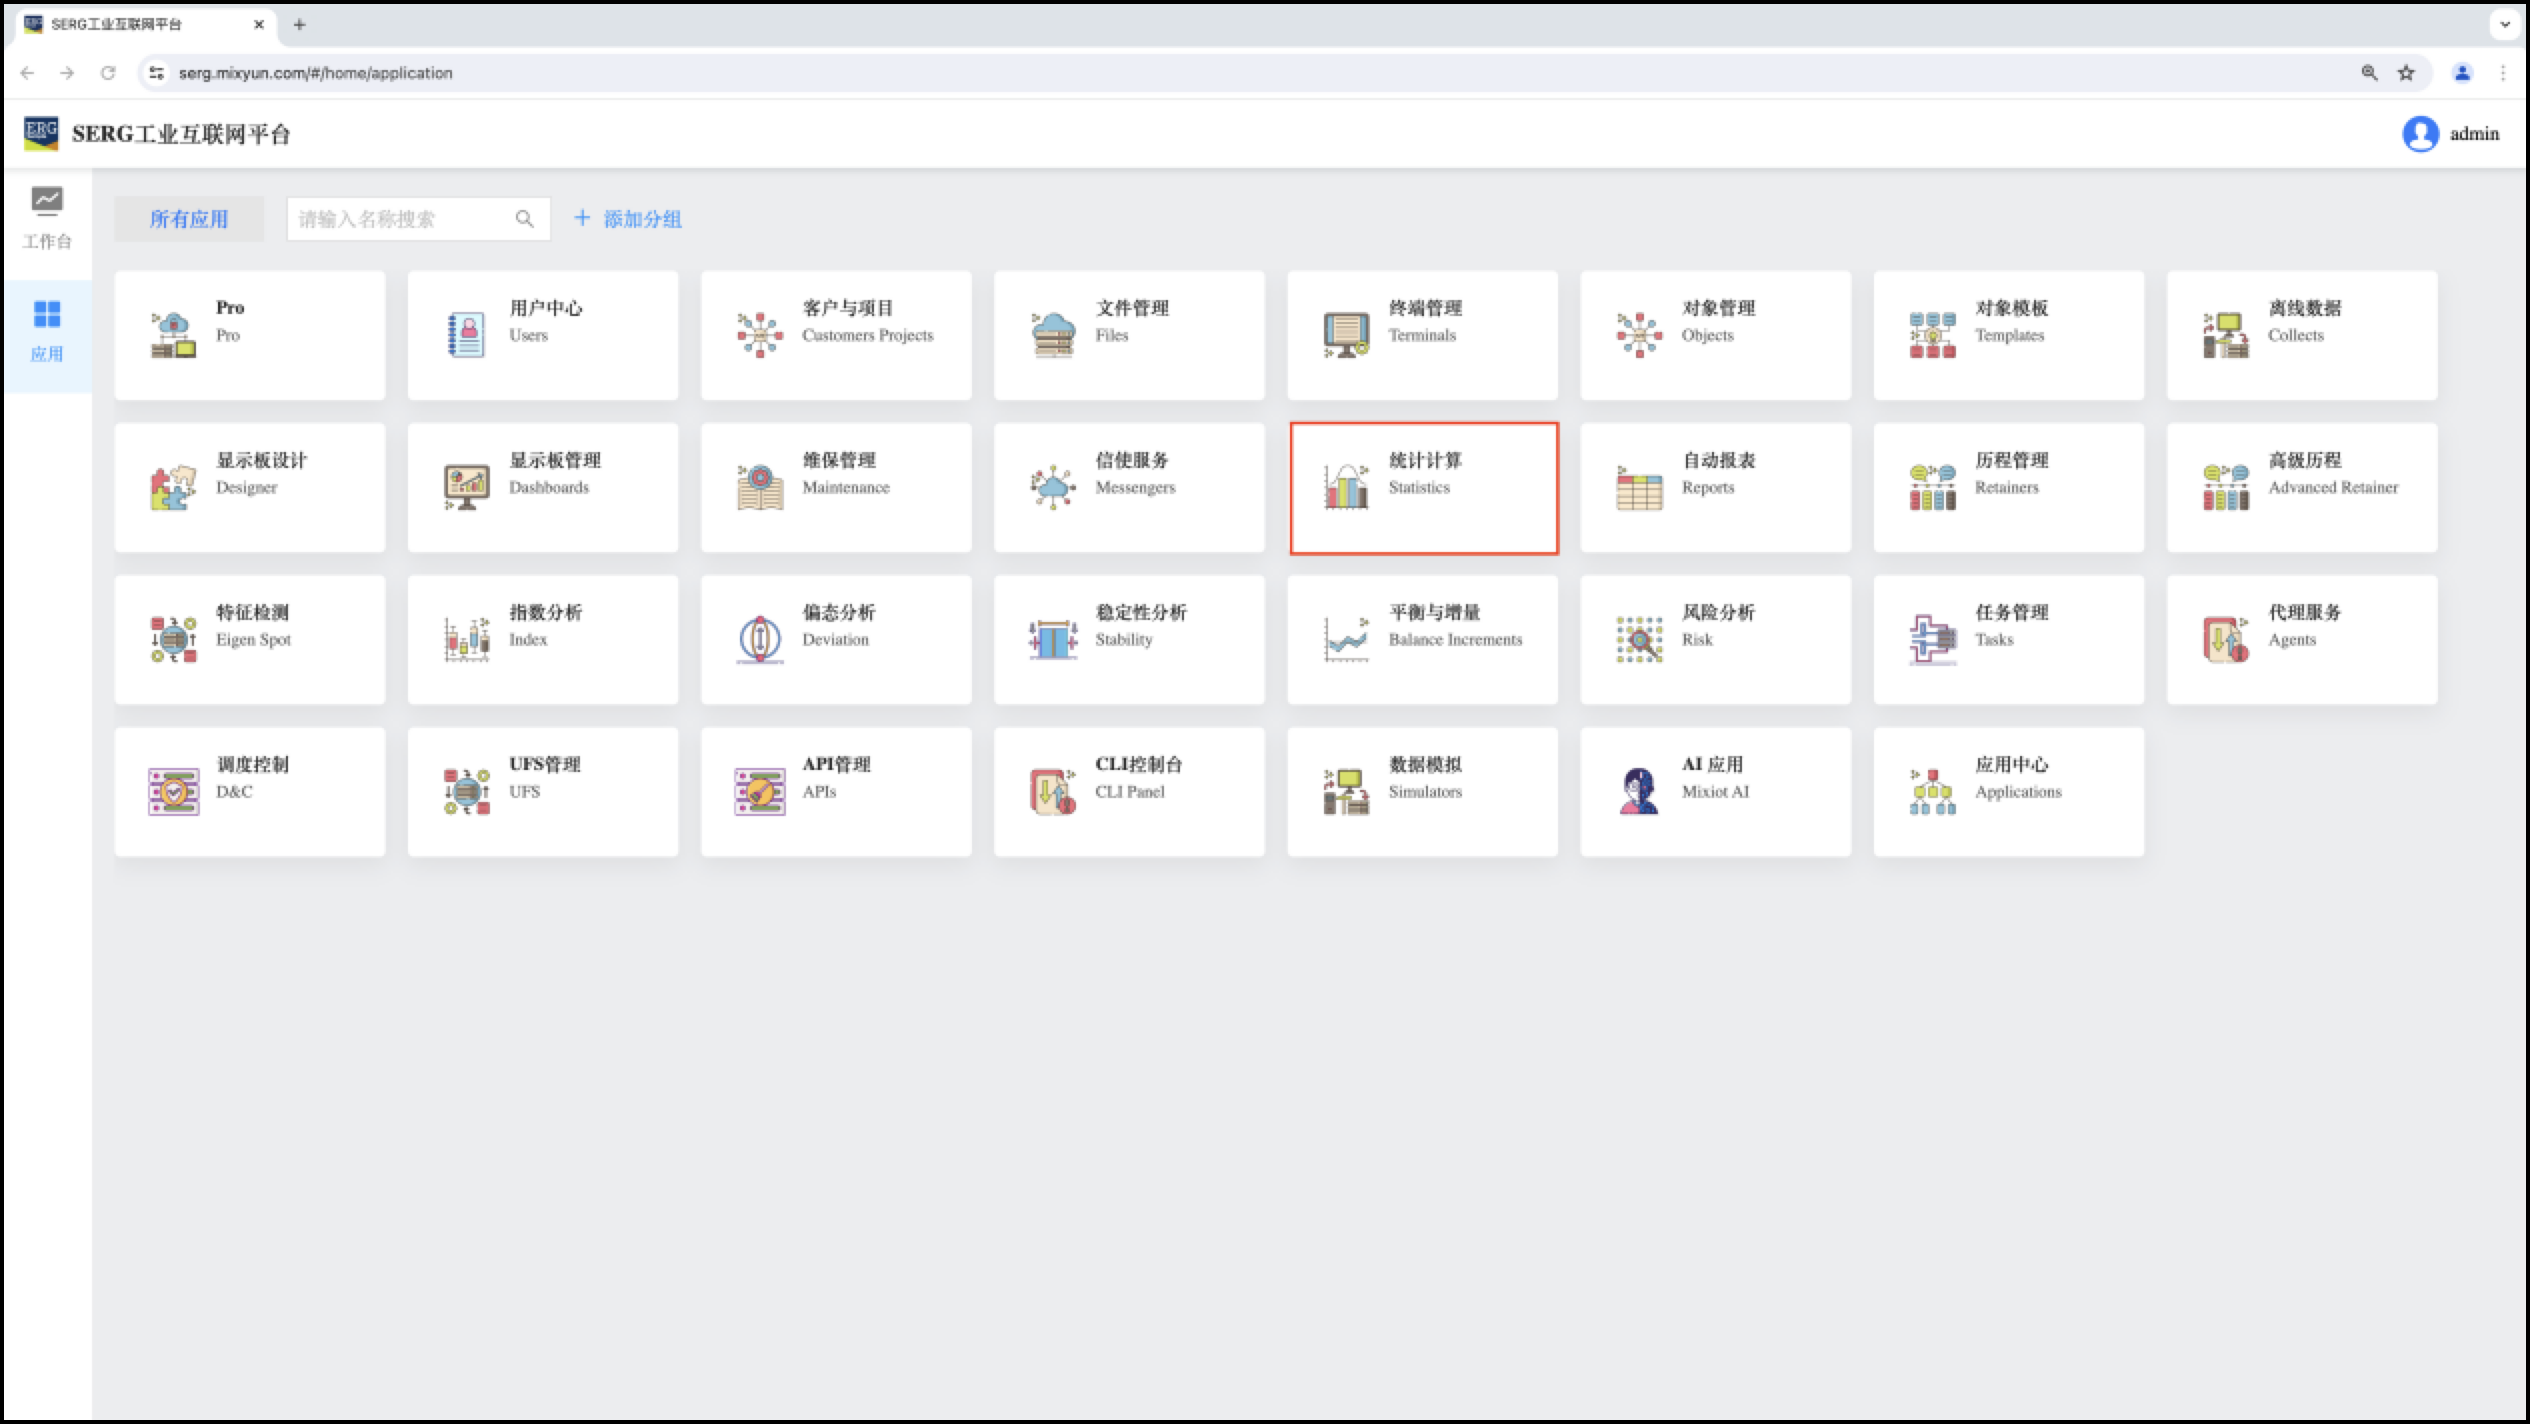Select the workbench sidebar item

47,218
